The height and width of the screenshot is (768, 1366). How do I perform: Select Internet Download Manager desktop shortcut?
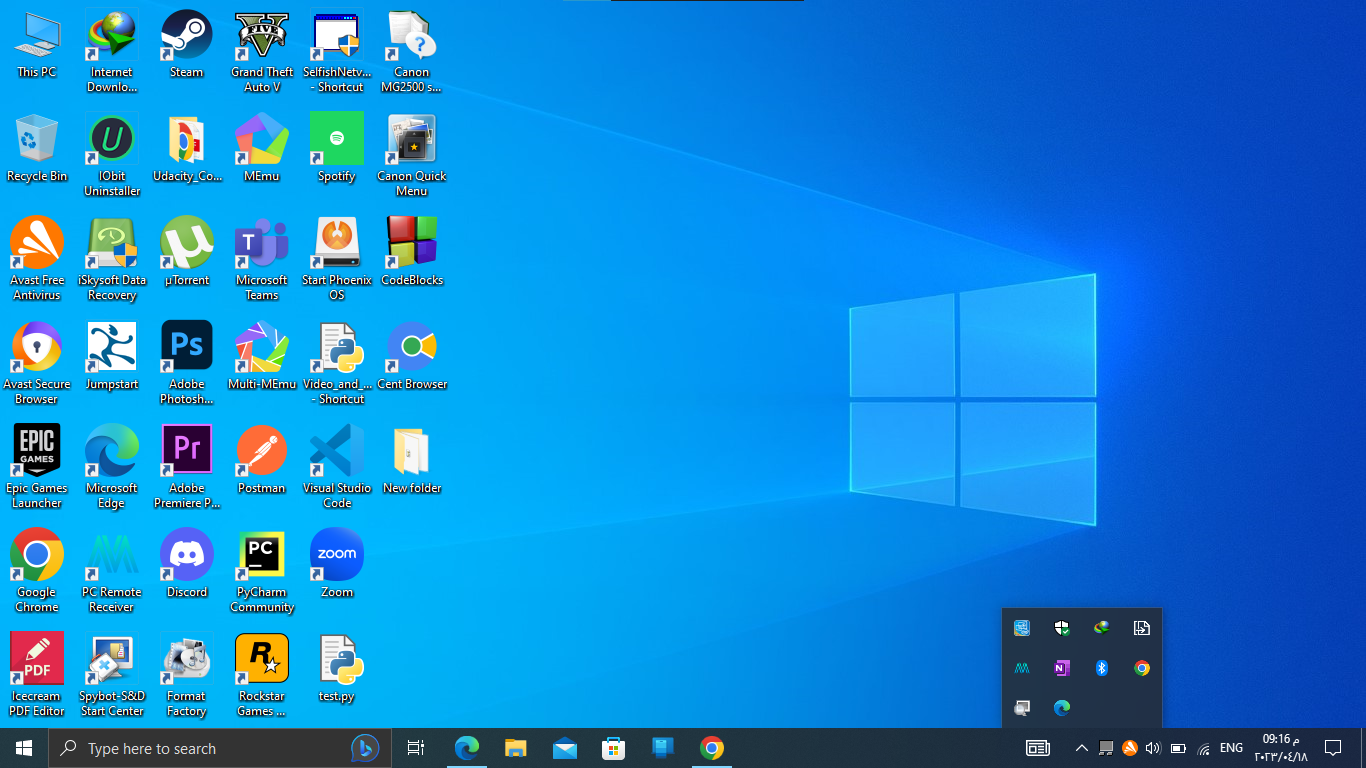click(112, 52)
